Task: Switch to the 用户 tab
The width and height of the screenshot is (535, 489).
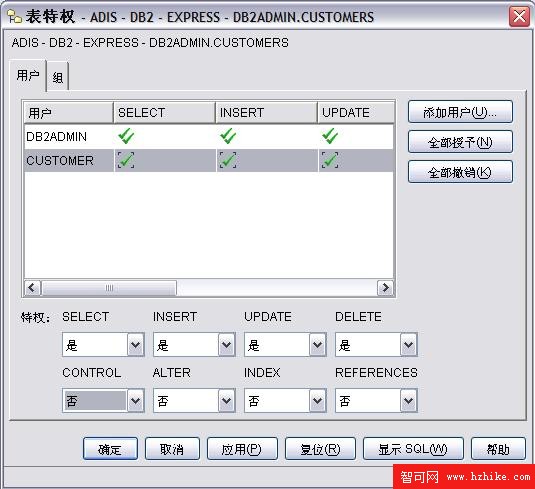Action: coord(28,75)
